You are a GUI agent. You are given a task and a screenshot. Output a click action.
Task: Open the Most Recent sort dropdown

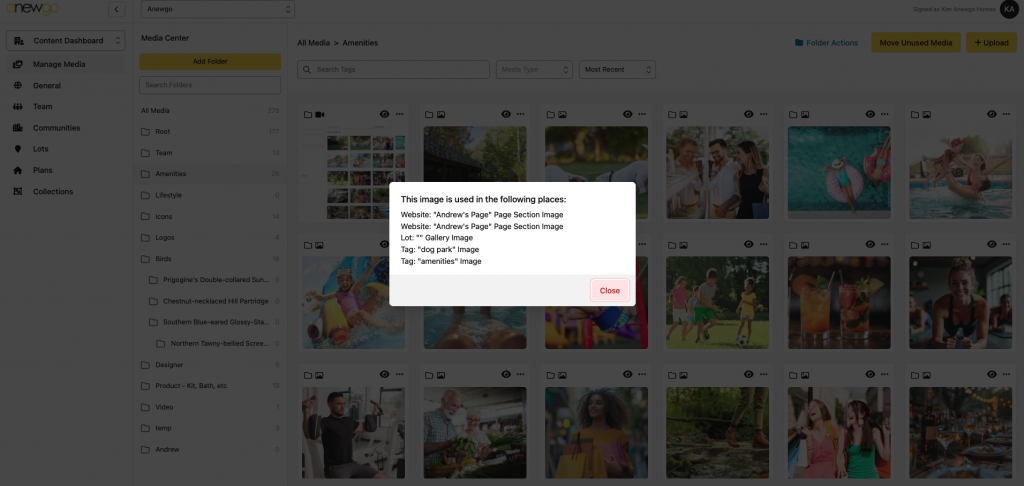click(x=617, y=70)
